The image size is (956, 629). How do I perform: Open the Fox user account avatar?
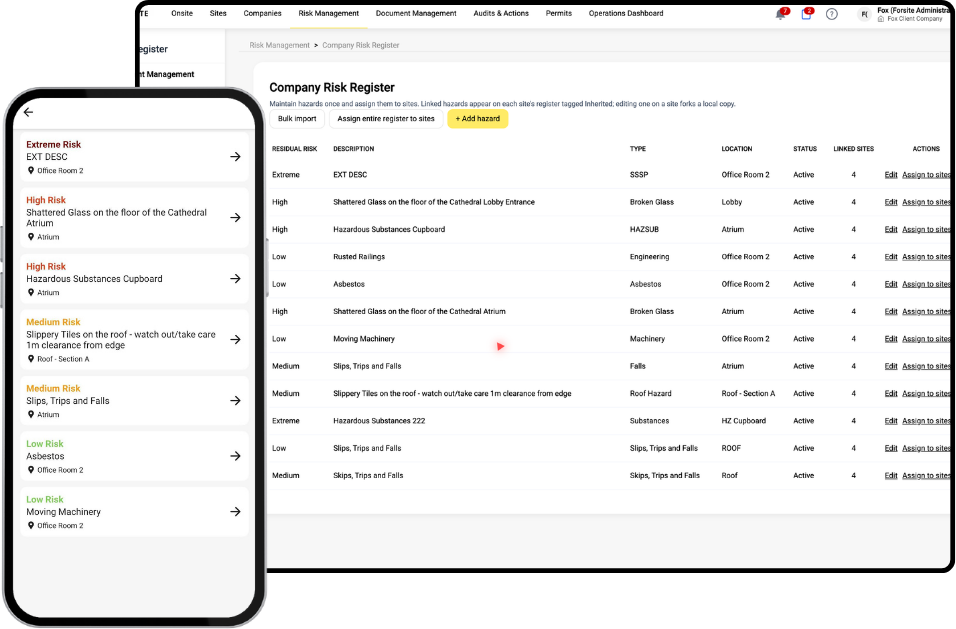click(x=865, y=15)
